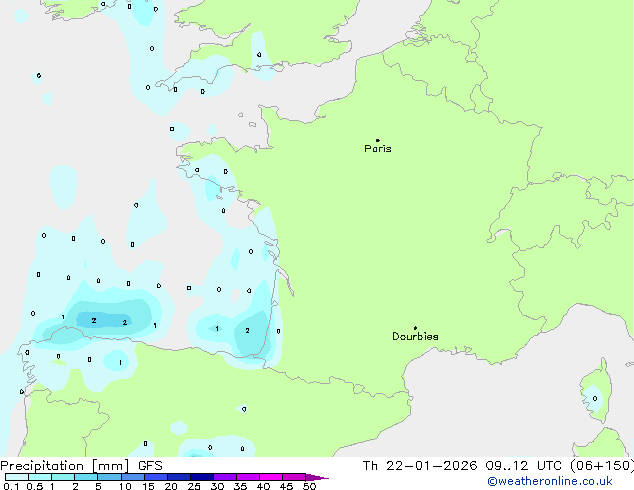The height and width of the screenshot is (490, 634).
Task: Click the date 'Th 22-01-2026' text
Action: point(420,466)
